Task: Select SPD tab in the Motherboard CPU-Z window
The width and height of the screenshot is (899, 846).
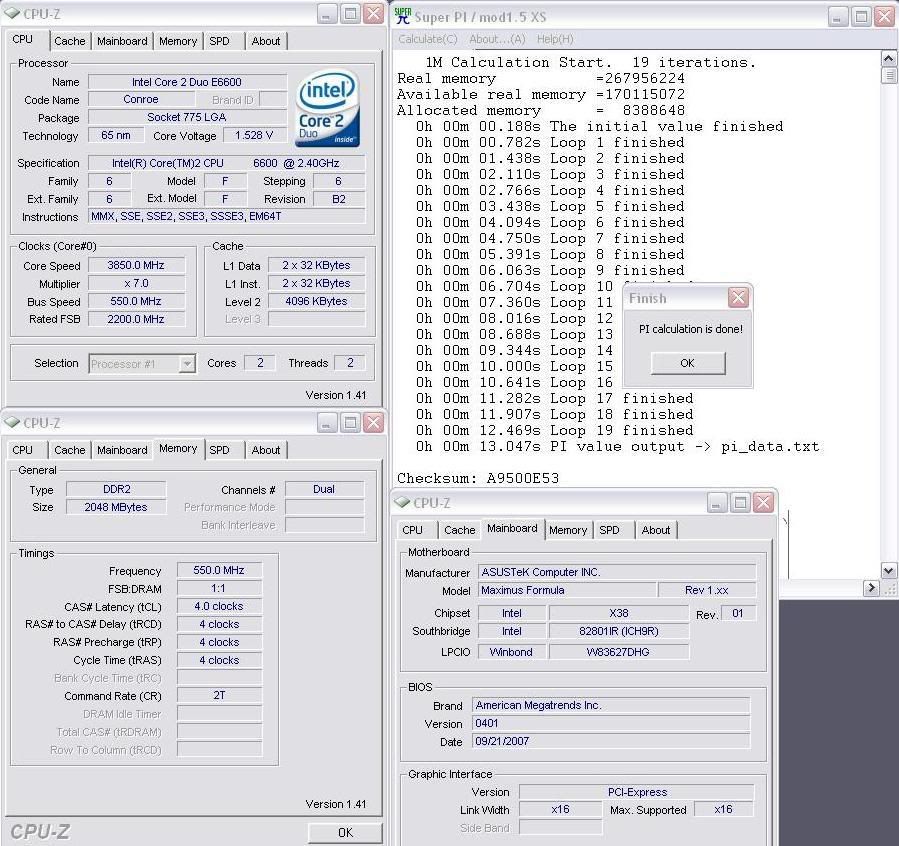Action: (609, 530)
